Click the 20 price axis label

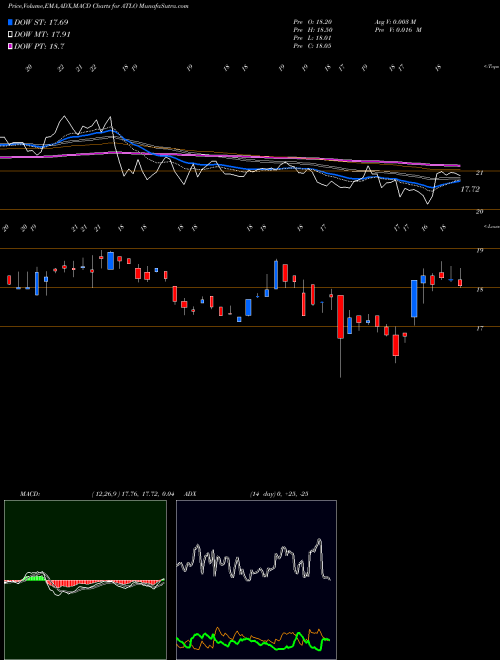click(x=479, y=211)
